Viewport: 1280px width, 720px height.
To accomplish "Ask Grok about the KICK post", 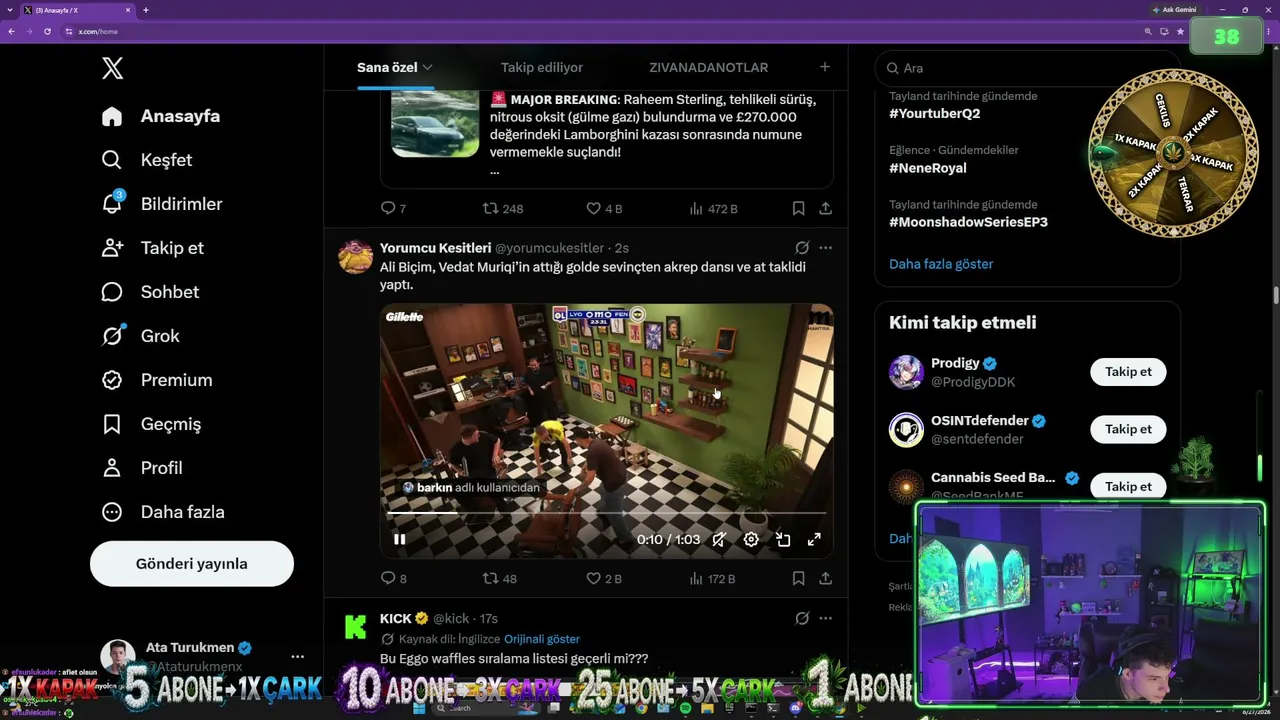I will coord(802,618).
